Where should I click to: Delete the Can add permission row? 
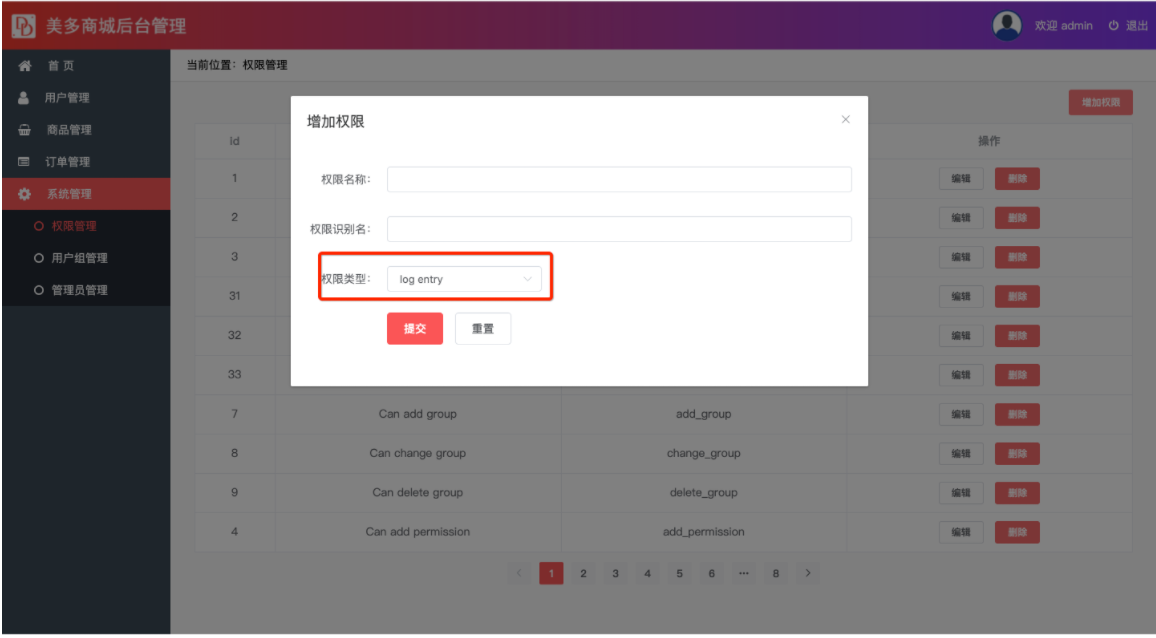point(1017,532)
